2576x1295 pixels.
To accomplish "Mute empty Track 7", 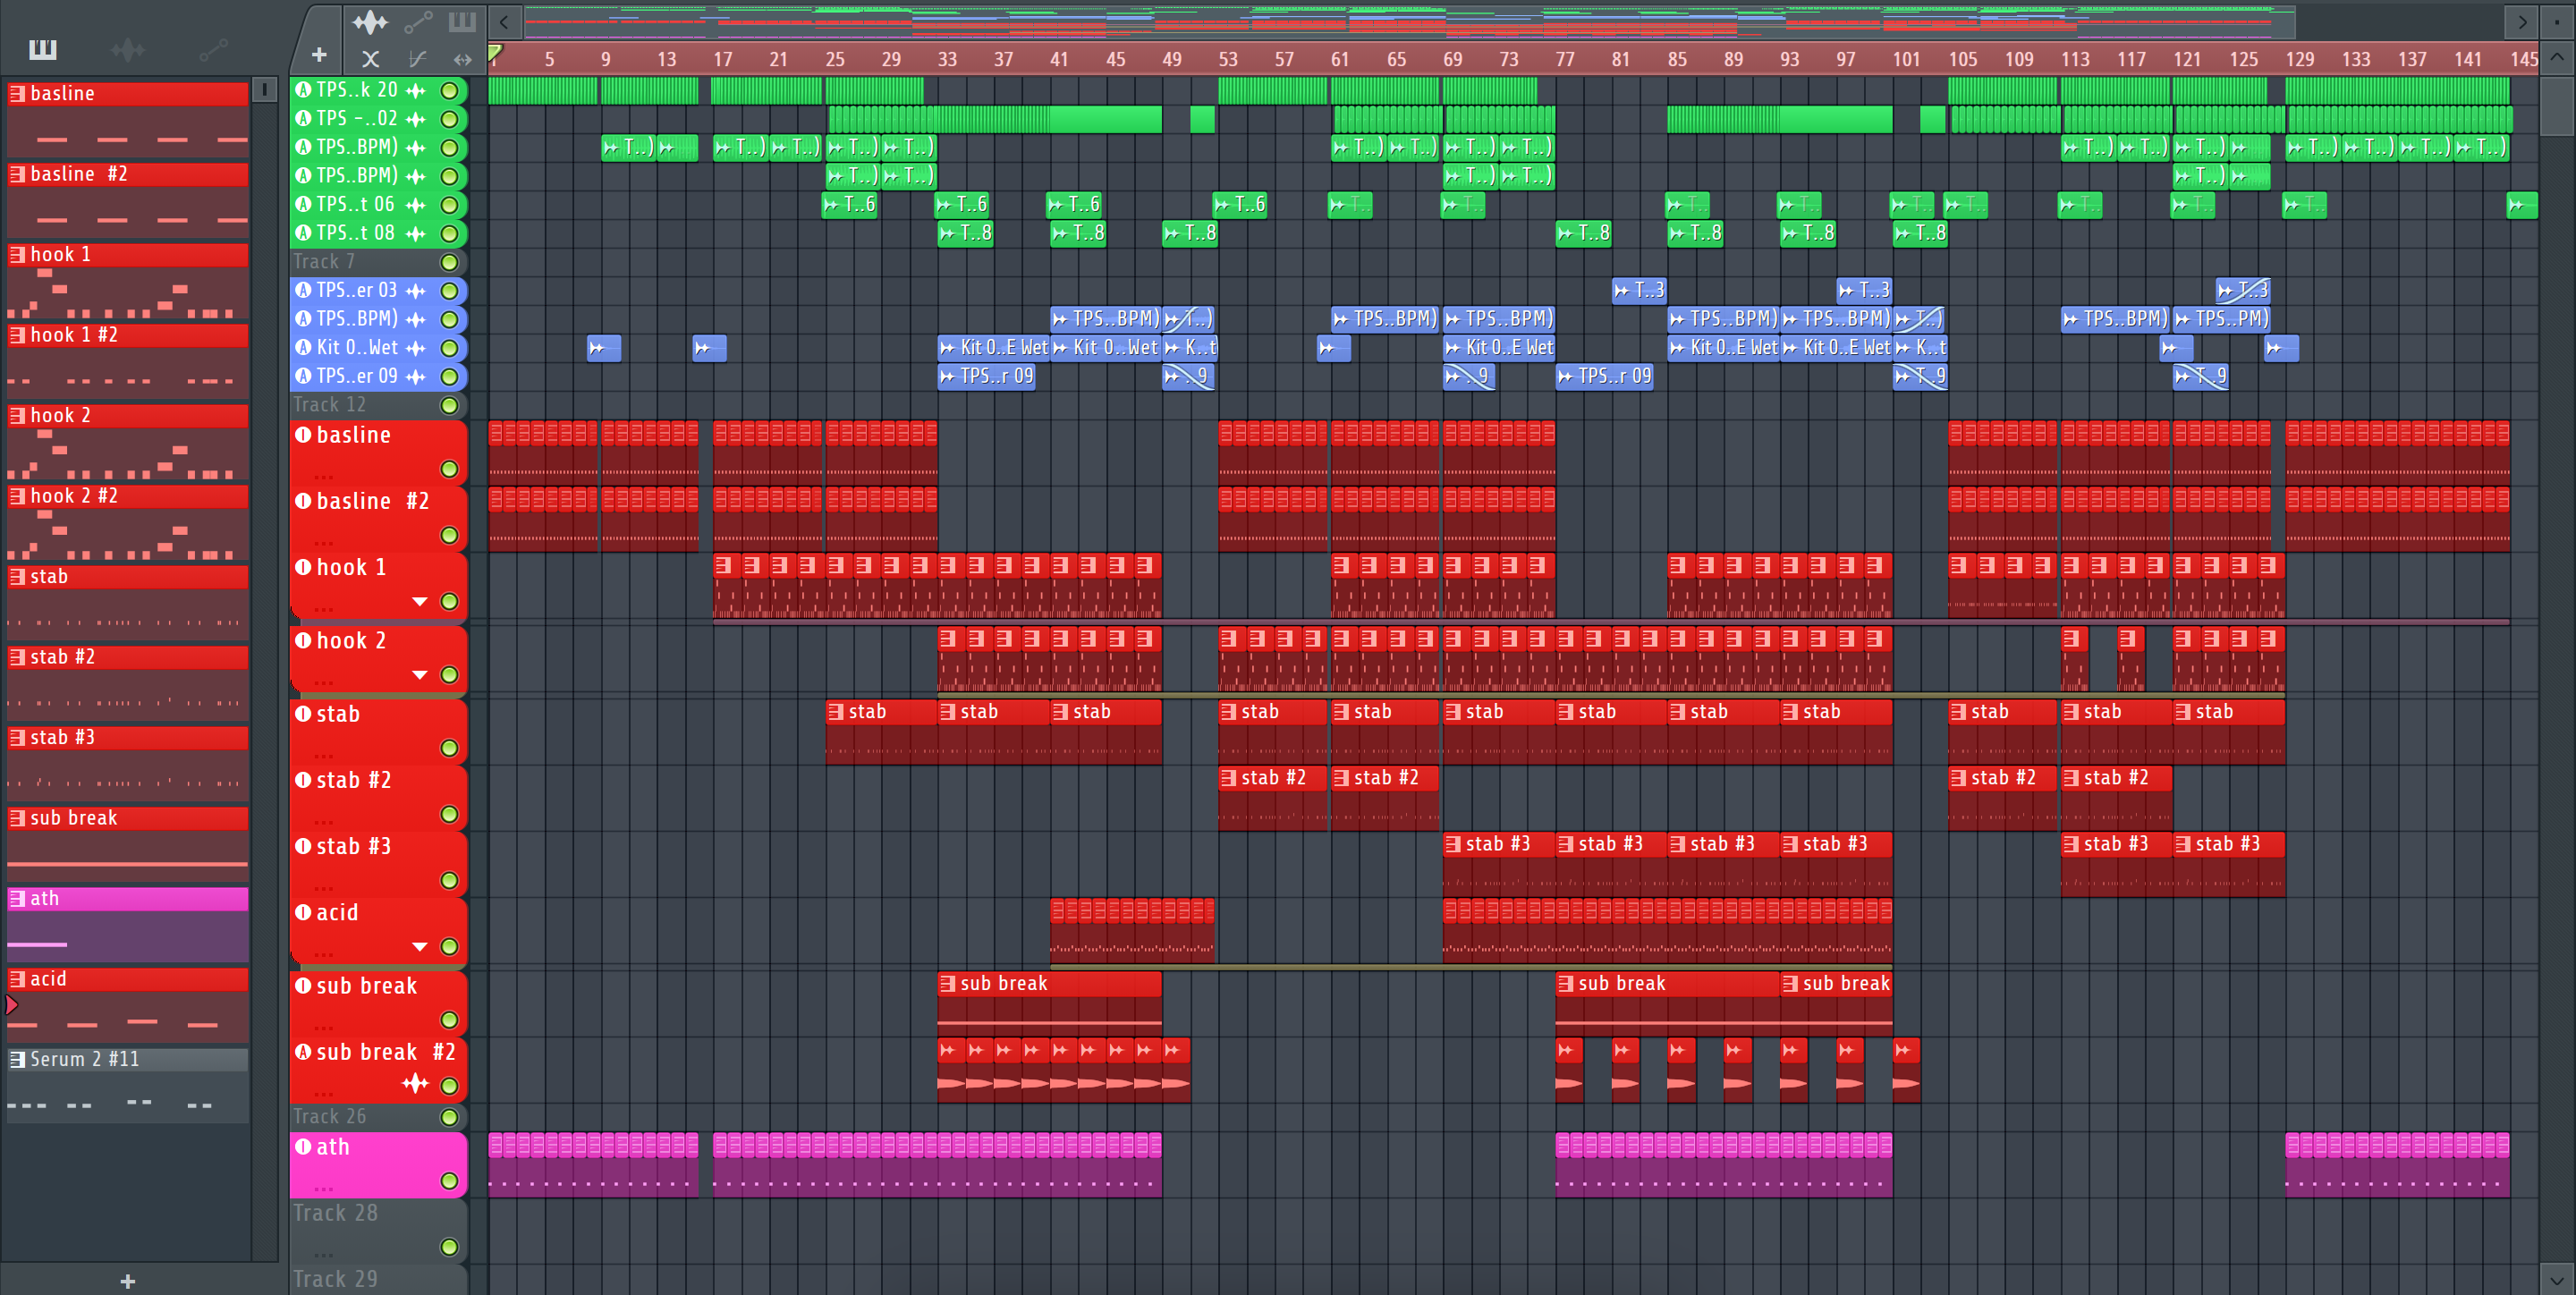I will pos(450,262).
